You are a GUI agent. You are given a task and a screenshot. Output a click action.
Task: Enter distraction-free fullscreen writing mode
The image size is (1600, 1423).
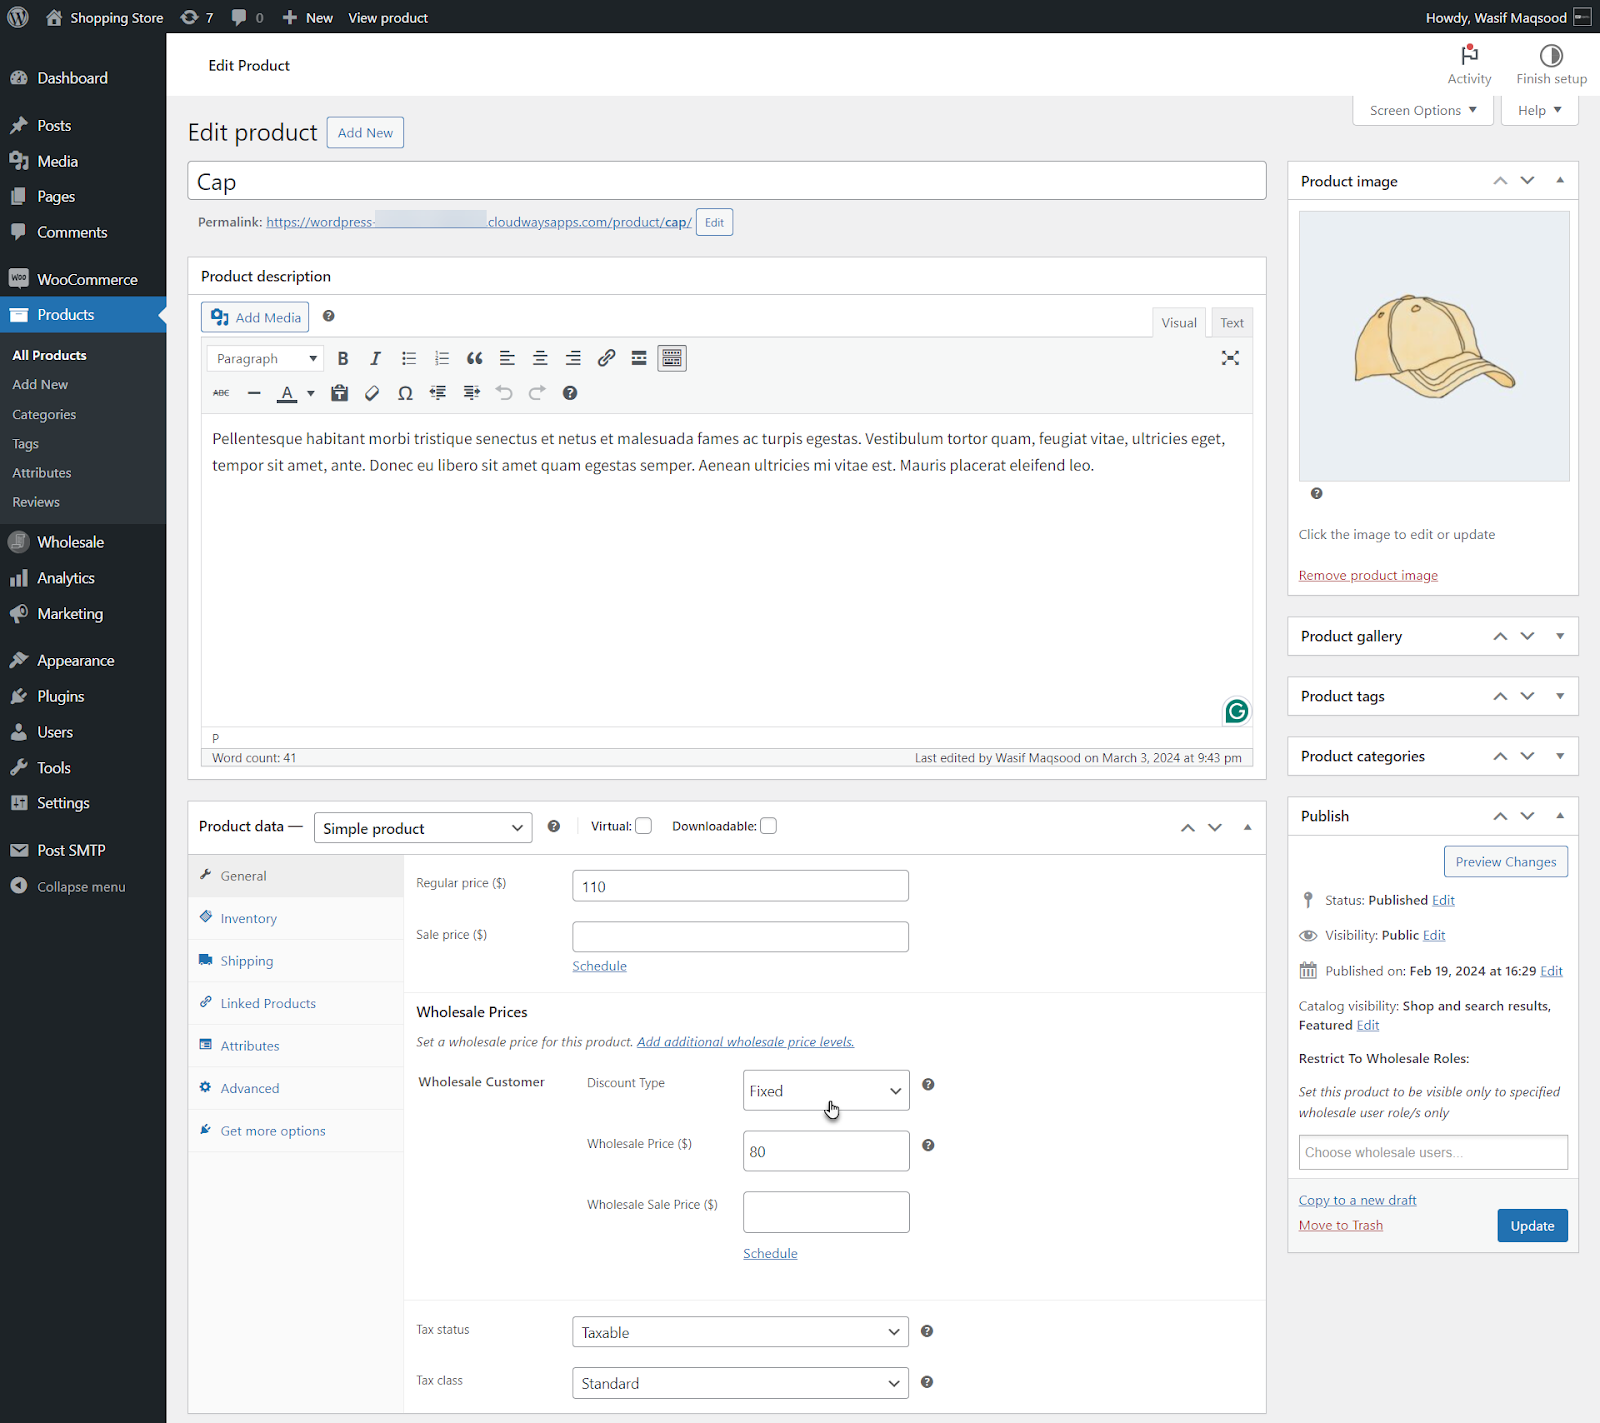click(x=1230, y=358)
